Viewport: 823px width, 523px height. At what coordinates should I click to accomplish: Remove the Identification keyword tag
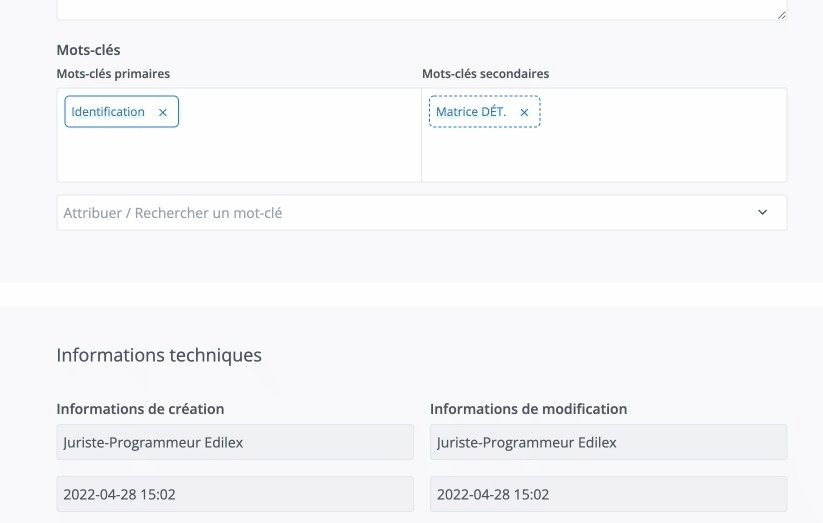coord(163,113)
